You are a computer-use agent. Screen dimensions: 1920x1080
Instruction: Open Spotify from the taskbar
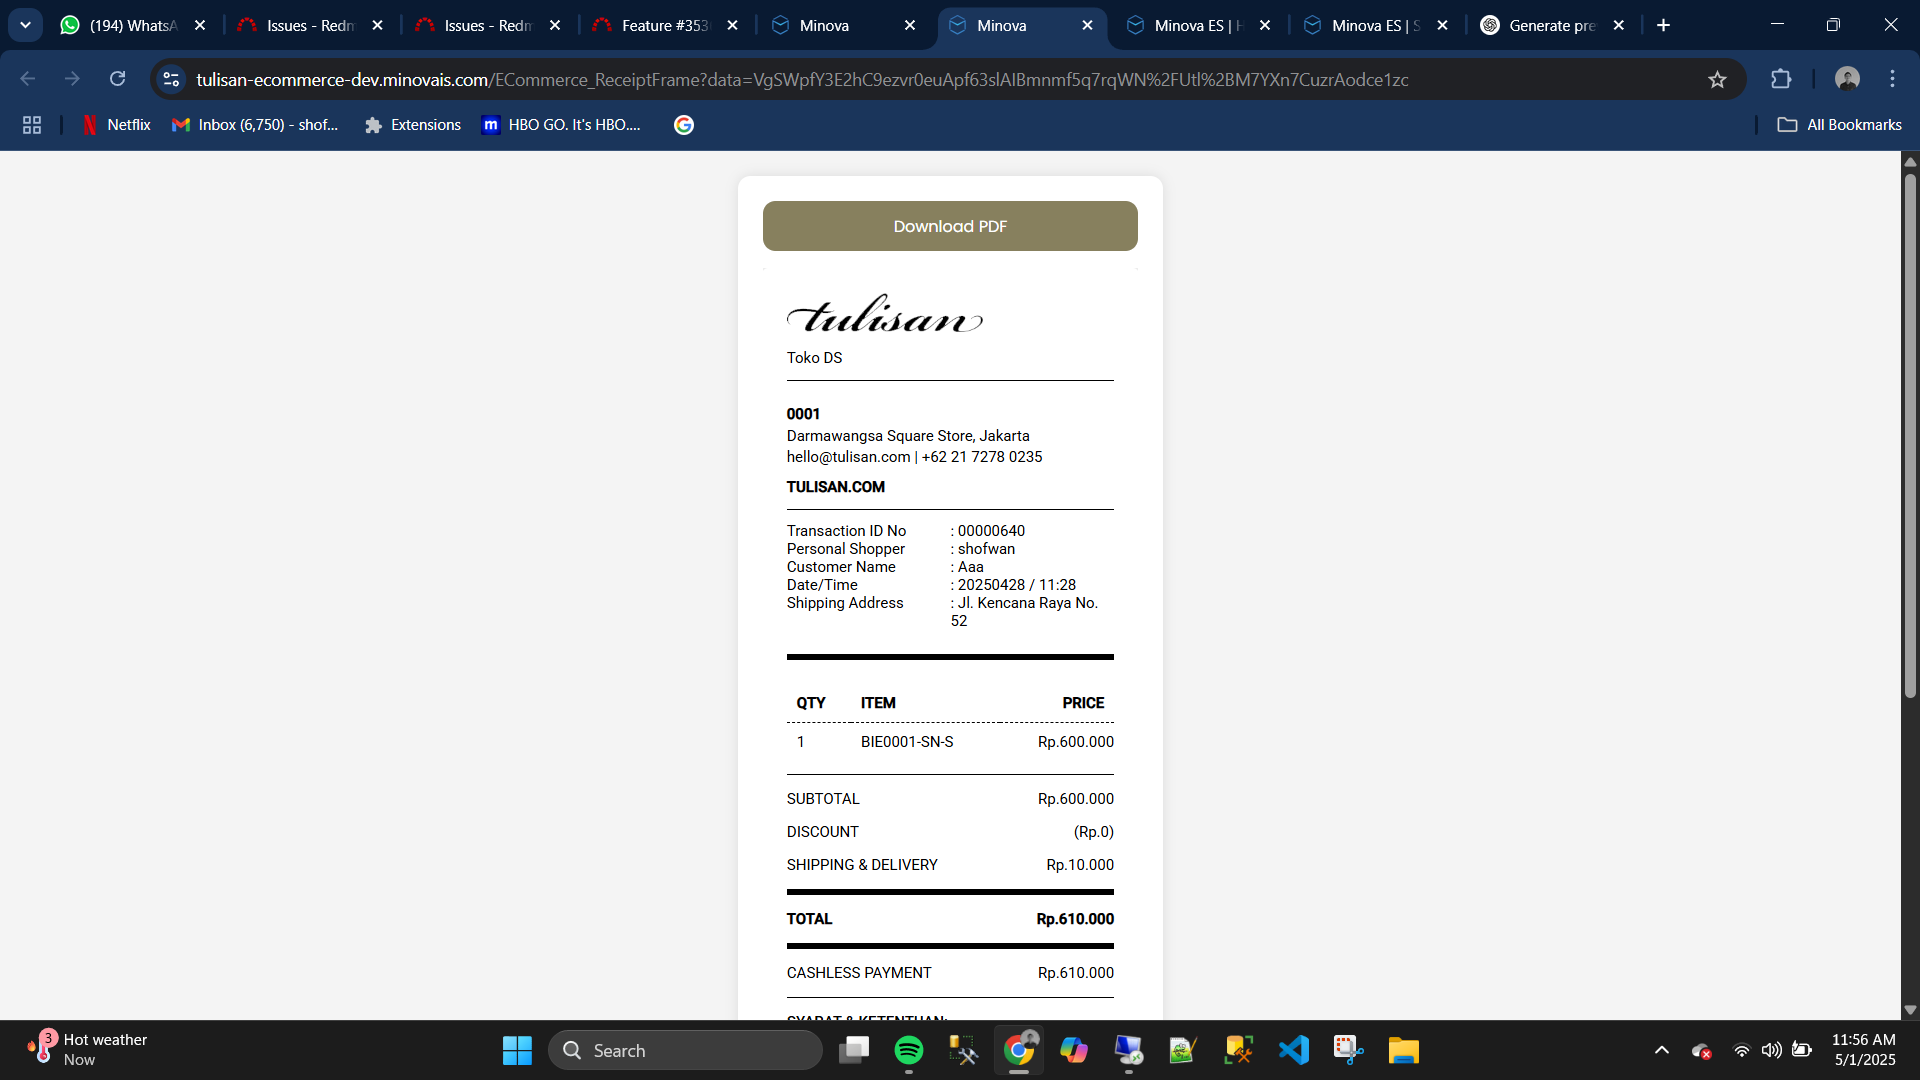[x=909, y=1050]
